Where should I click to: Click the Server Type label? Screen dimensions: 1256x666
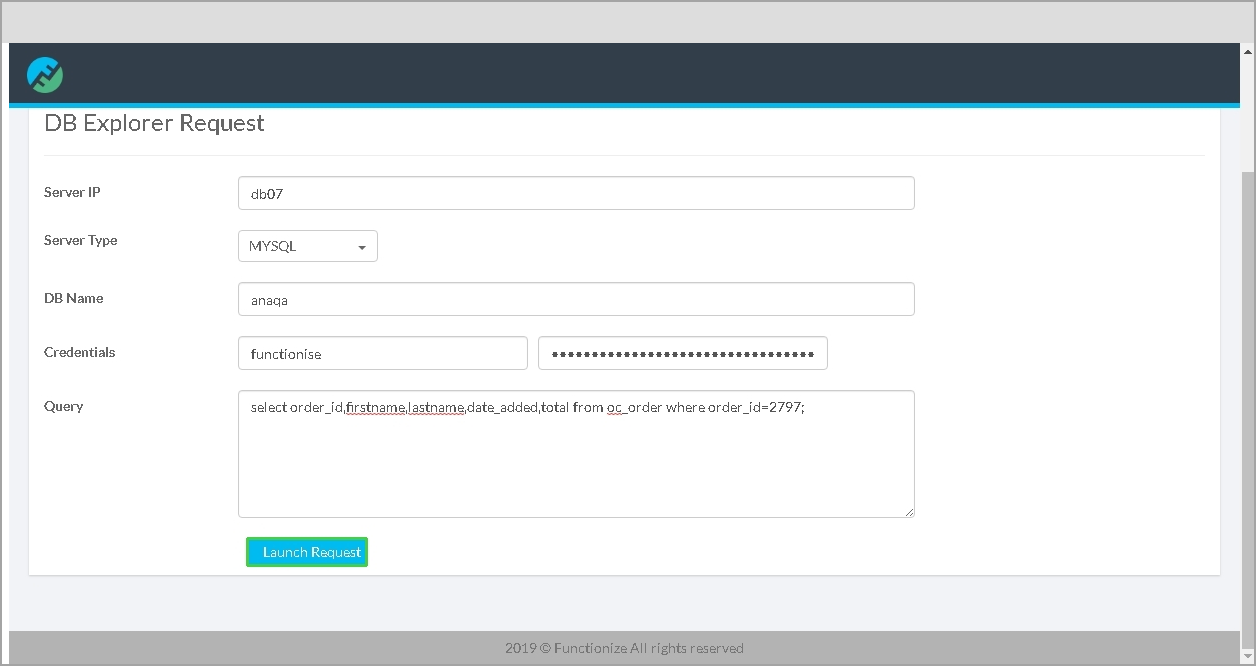80,240
